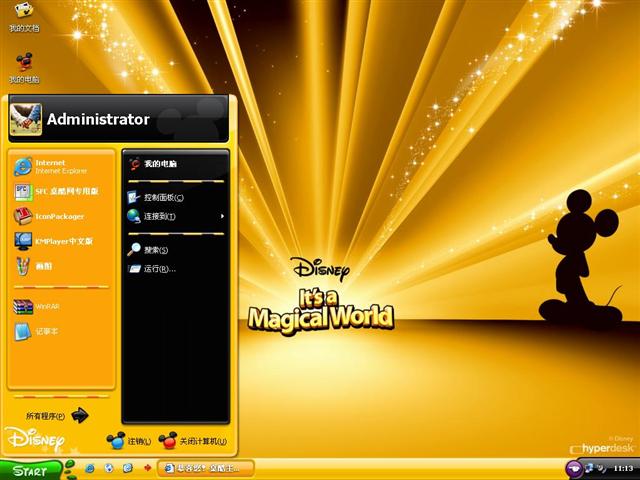The image size is (640, 480).
Task: Open 记事本 notepad entry
Action: [x=61, y=331]
